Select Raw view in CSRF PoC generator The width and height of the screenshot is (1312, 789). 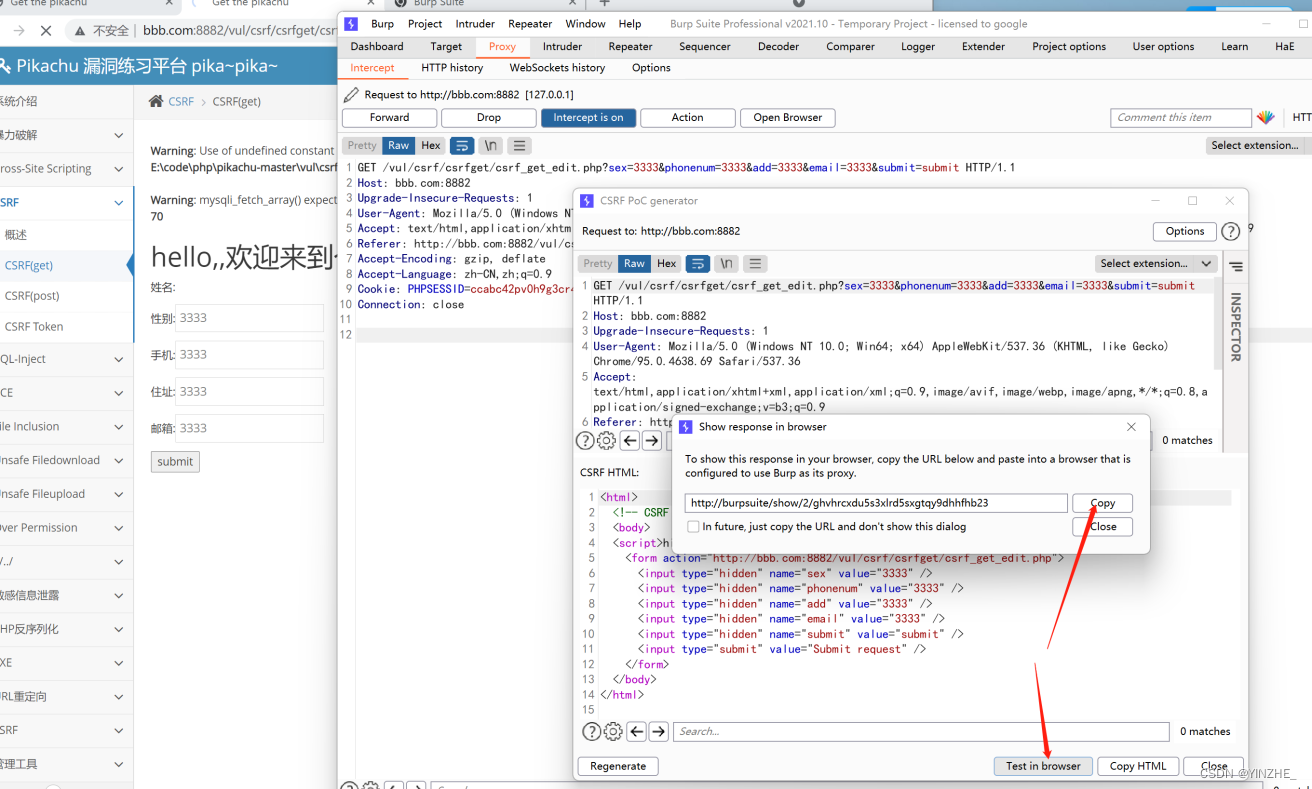(635, 264)
